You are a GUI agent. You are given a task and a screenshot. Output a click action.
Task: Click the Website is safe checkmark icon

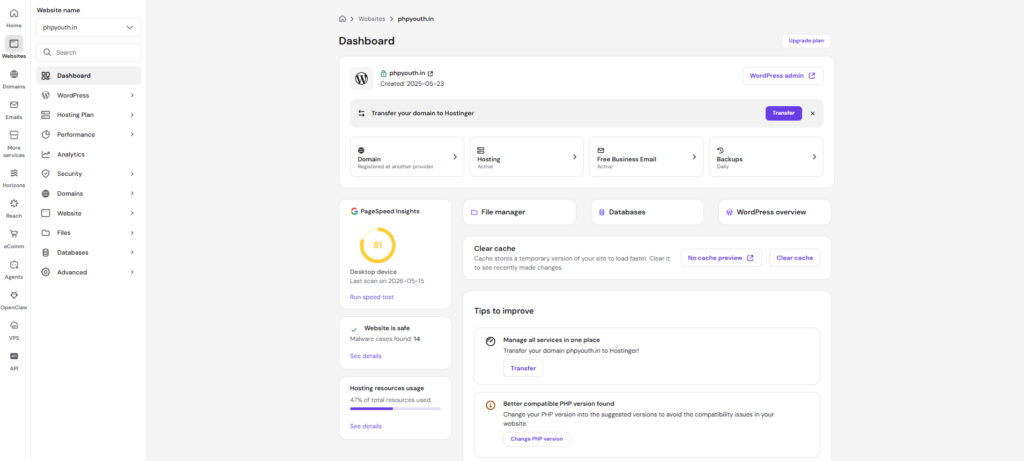[x=354, y=330]
